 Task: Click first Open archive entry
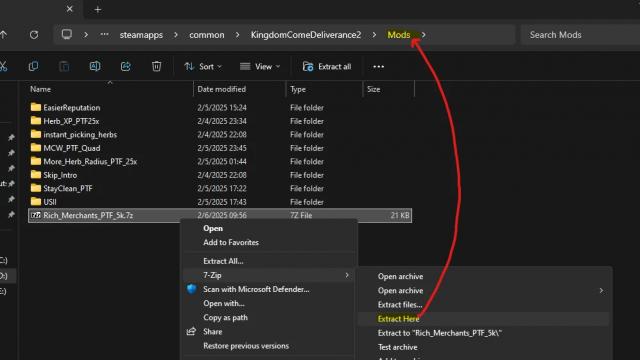(x=400, y=277)
